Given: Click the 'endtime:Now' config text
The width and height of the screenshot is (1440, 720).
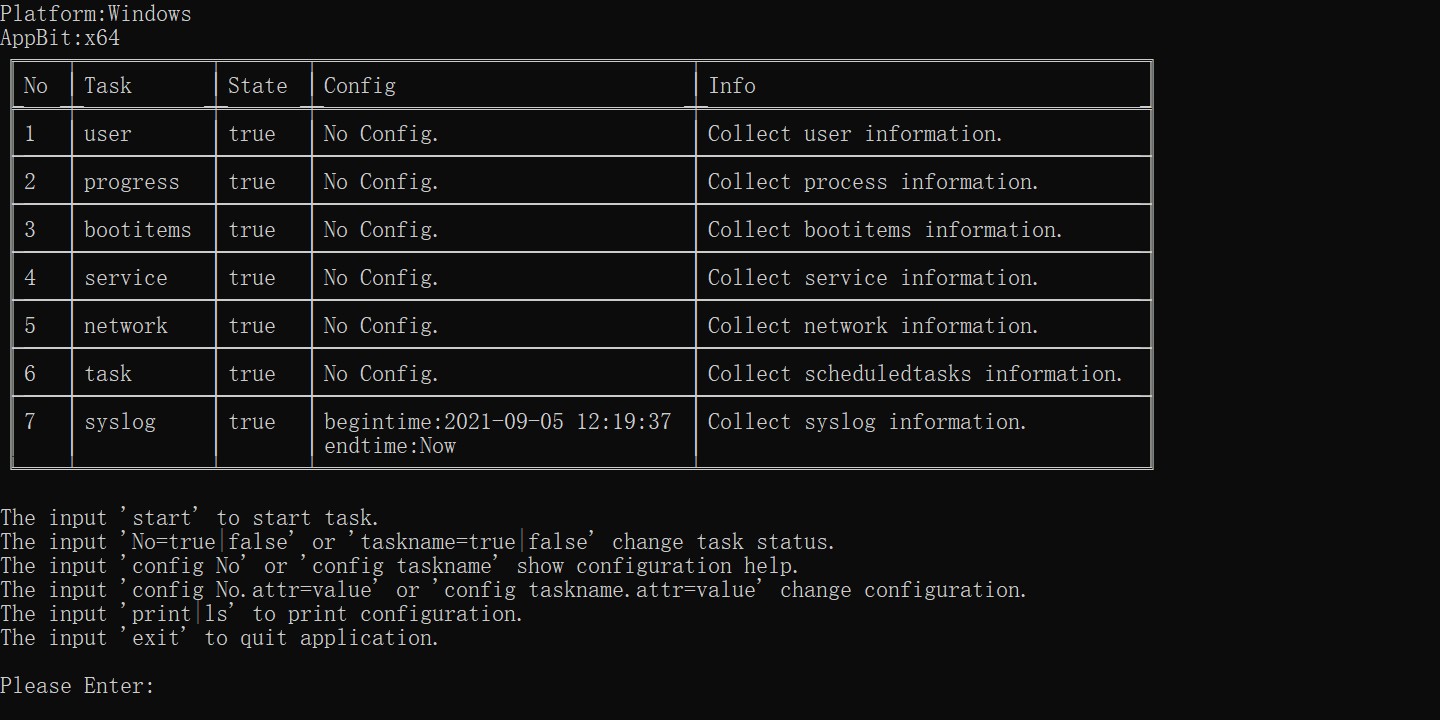Looking at the screenshot, I should click(x=390, y=446).
